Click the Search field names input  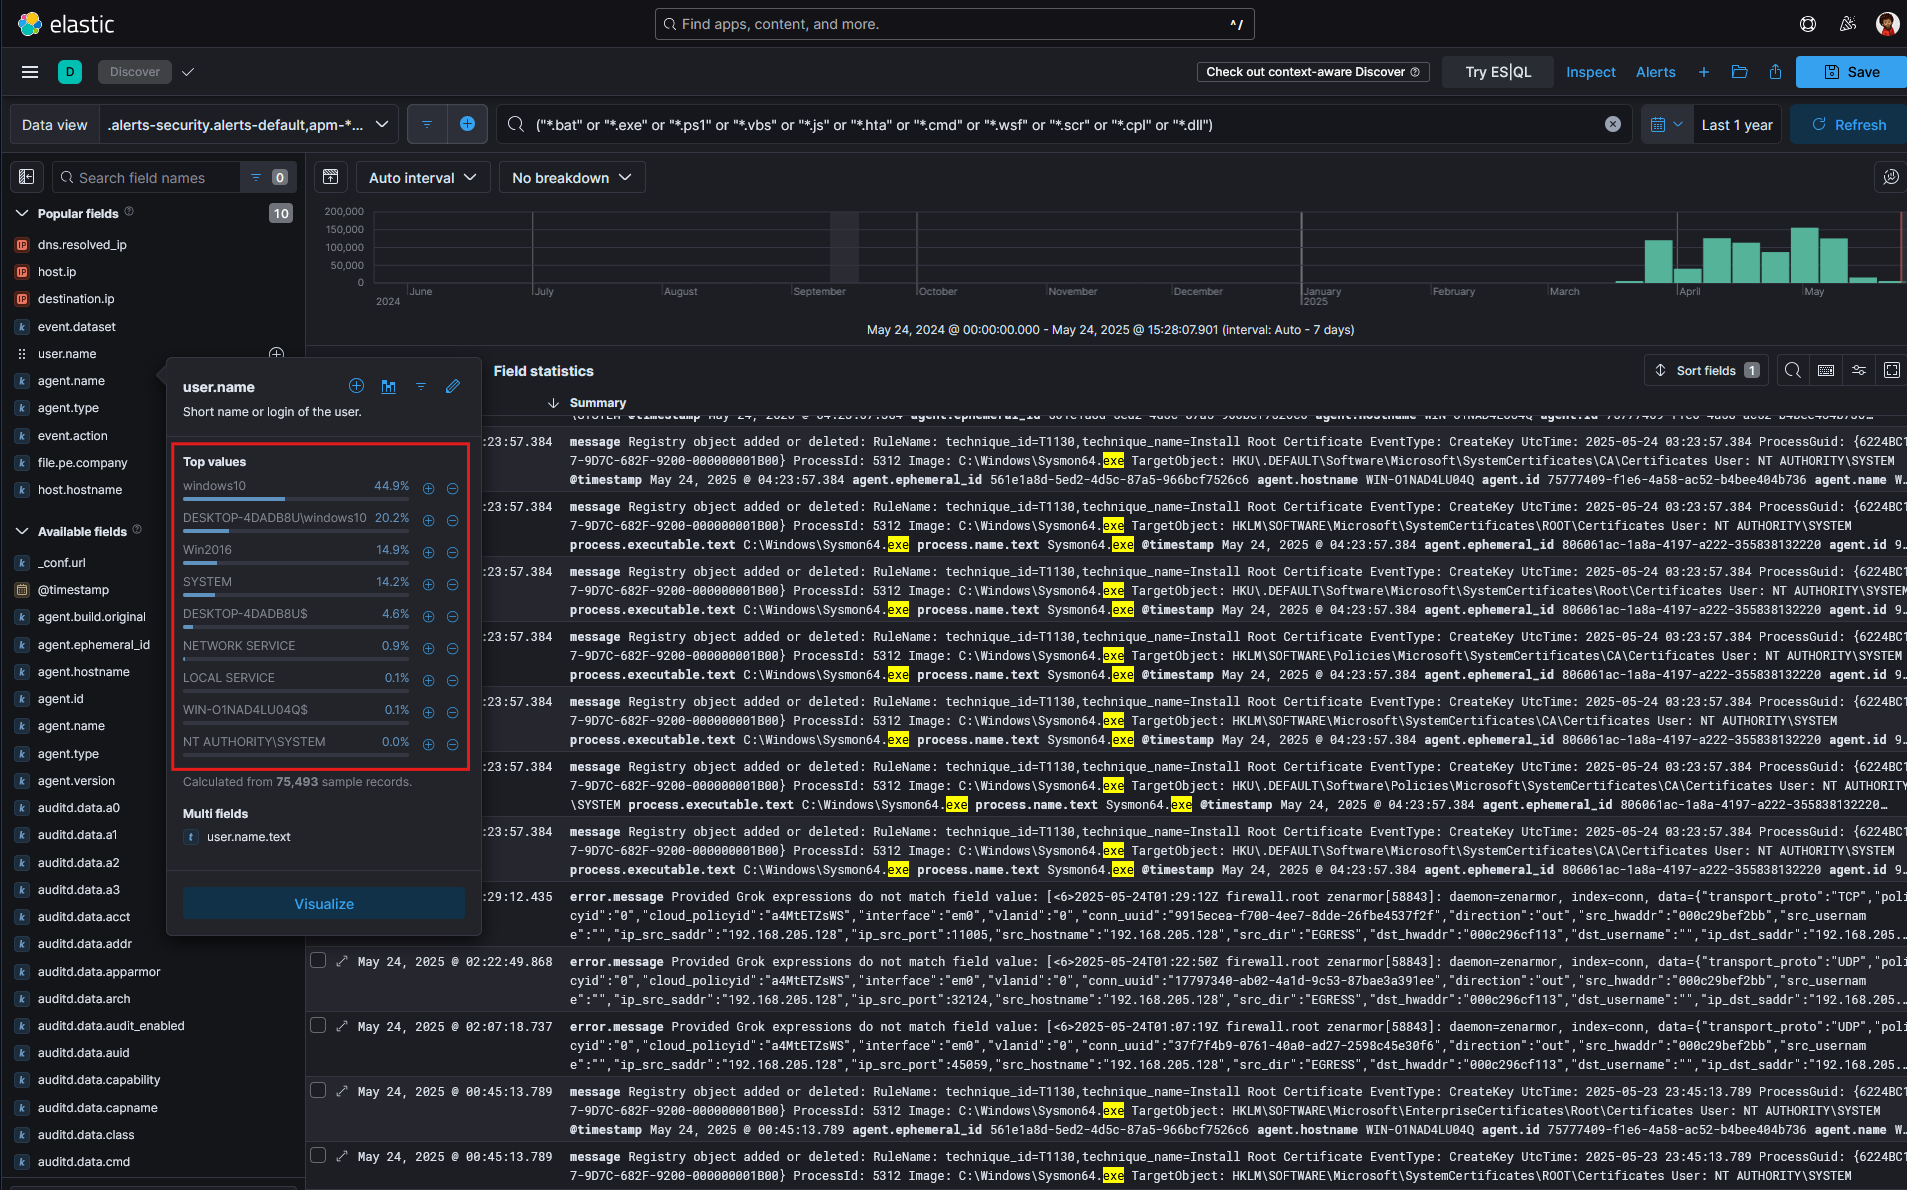[x=147, y=177]
